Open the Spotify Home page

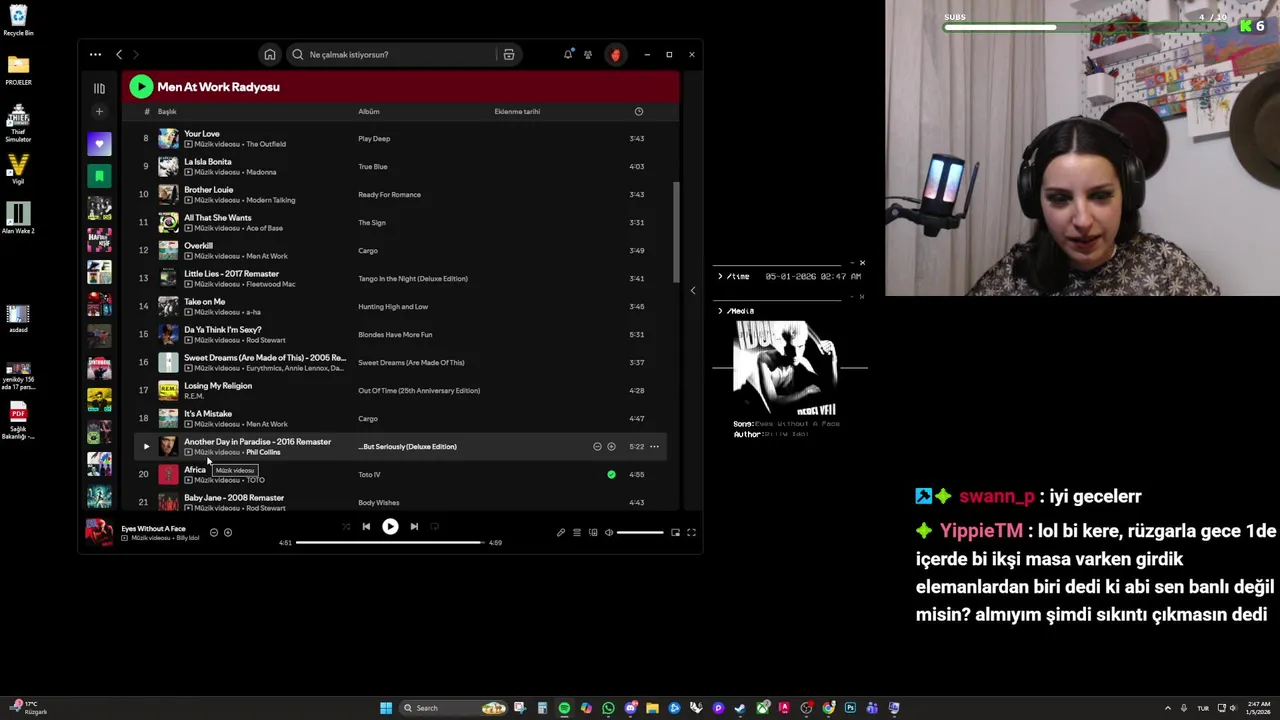tap(269, 54)
